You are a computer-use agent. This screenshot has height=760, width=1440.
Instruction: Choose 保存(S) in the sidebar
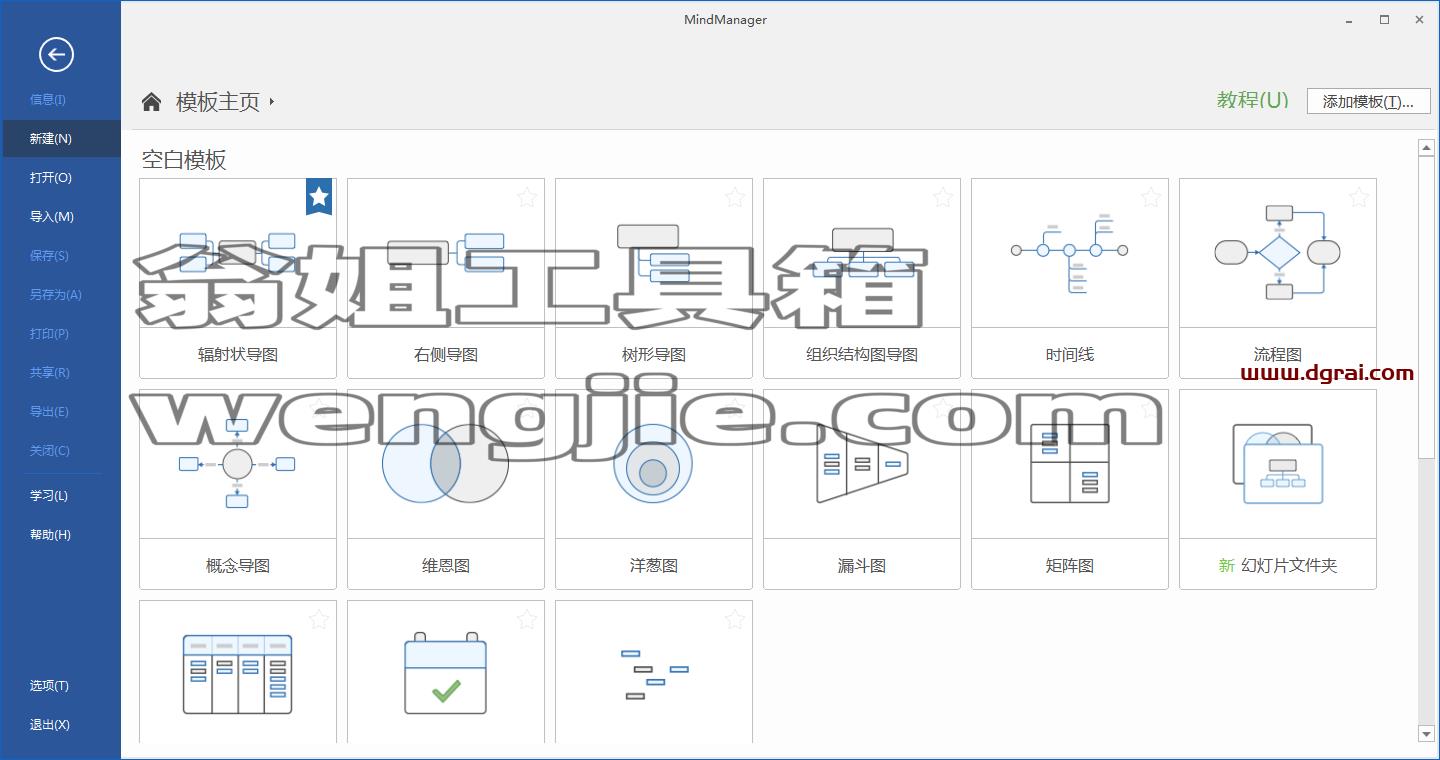point(60,255)
